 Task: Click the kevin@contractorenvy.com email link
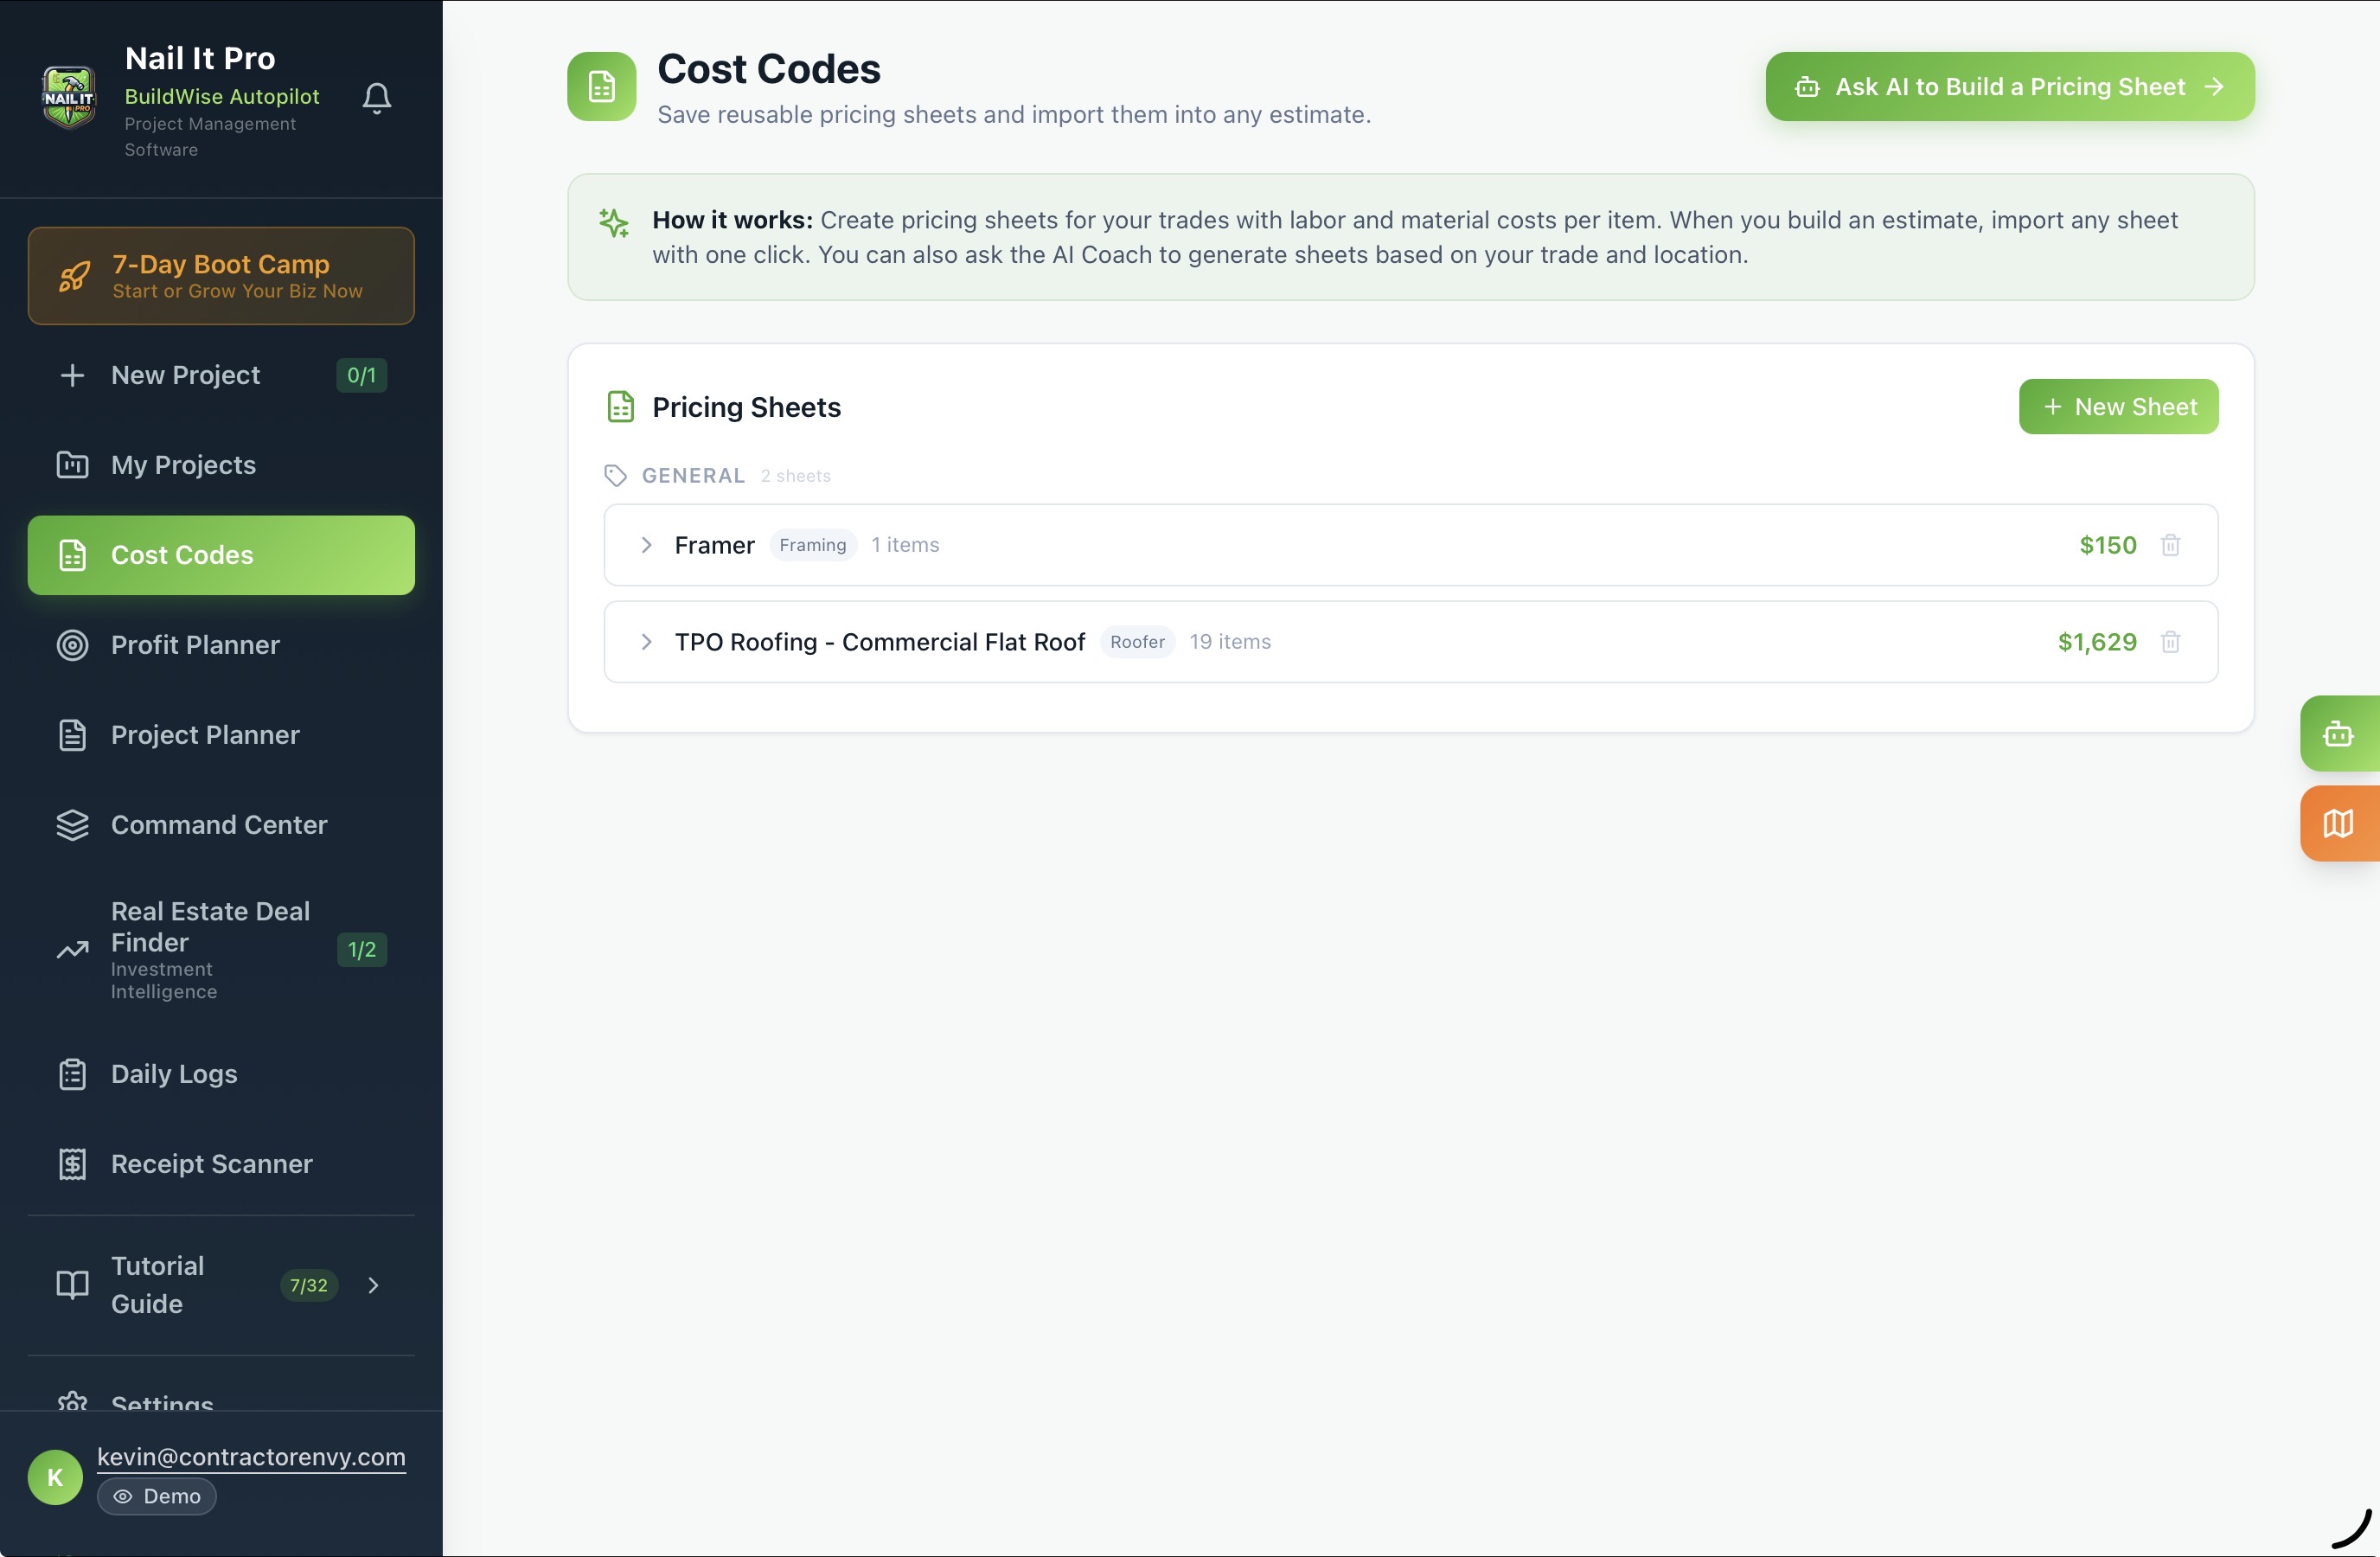(250, 1457)
